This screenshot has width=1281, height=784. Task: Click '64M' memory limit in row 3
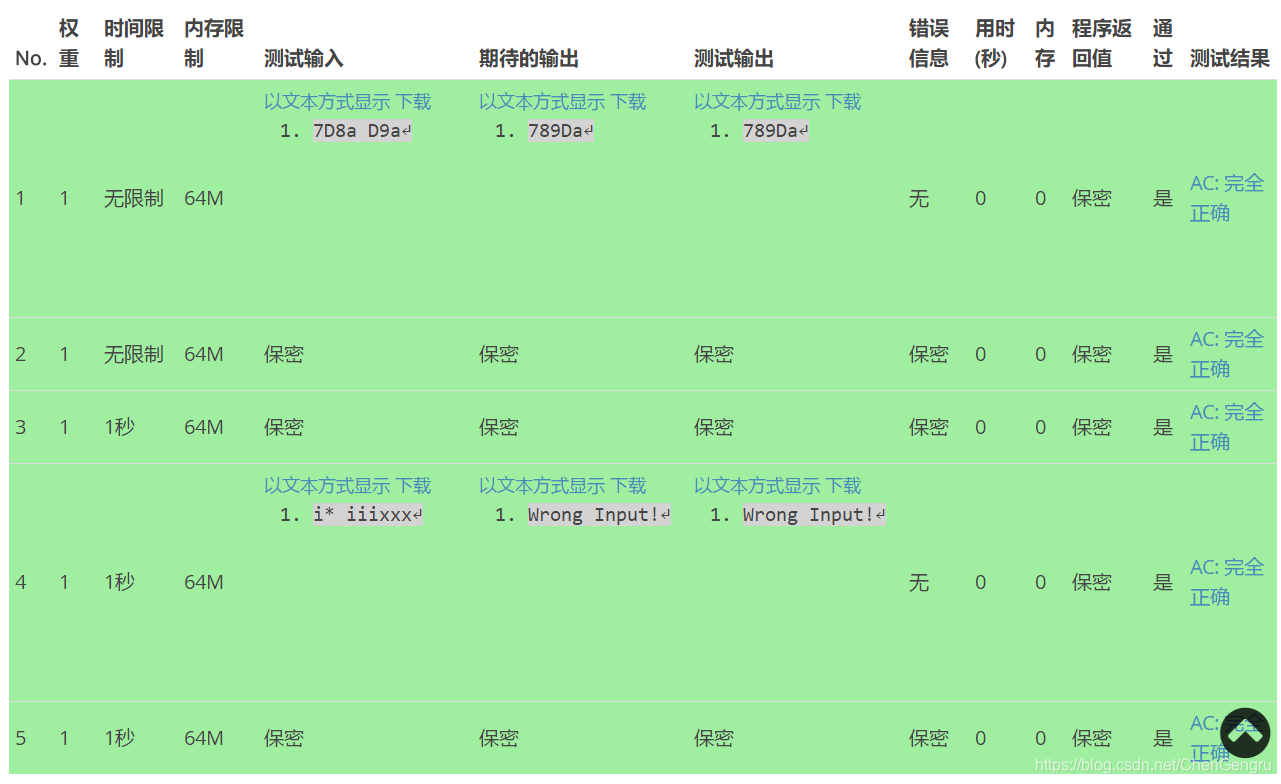point(204,428)
